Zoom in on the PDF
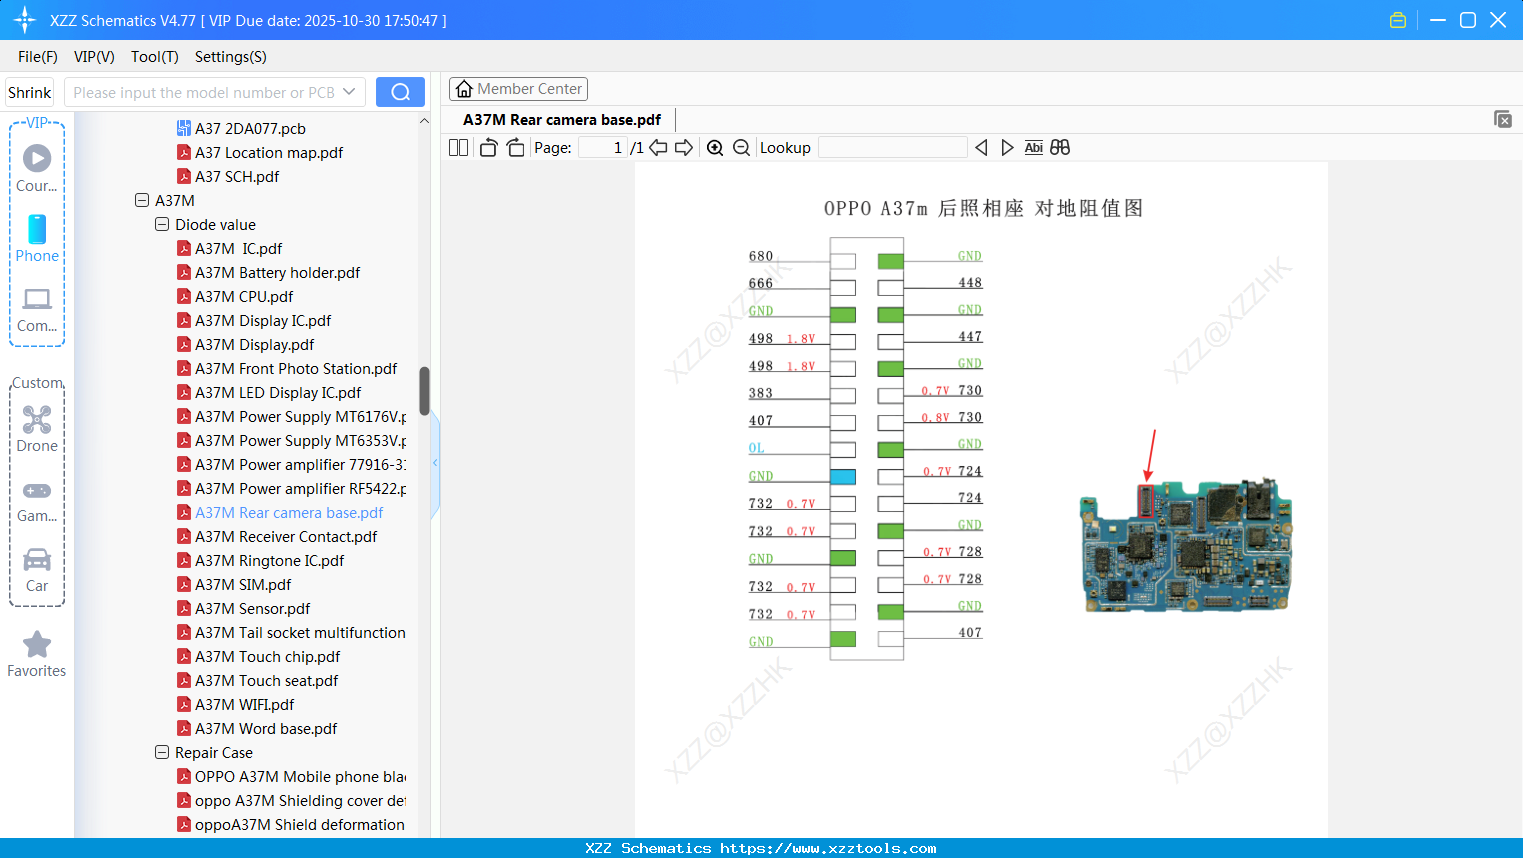Screen dimensions: 1523x858 [x=715, y=147]
